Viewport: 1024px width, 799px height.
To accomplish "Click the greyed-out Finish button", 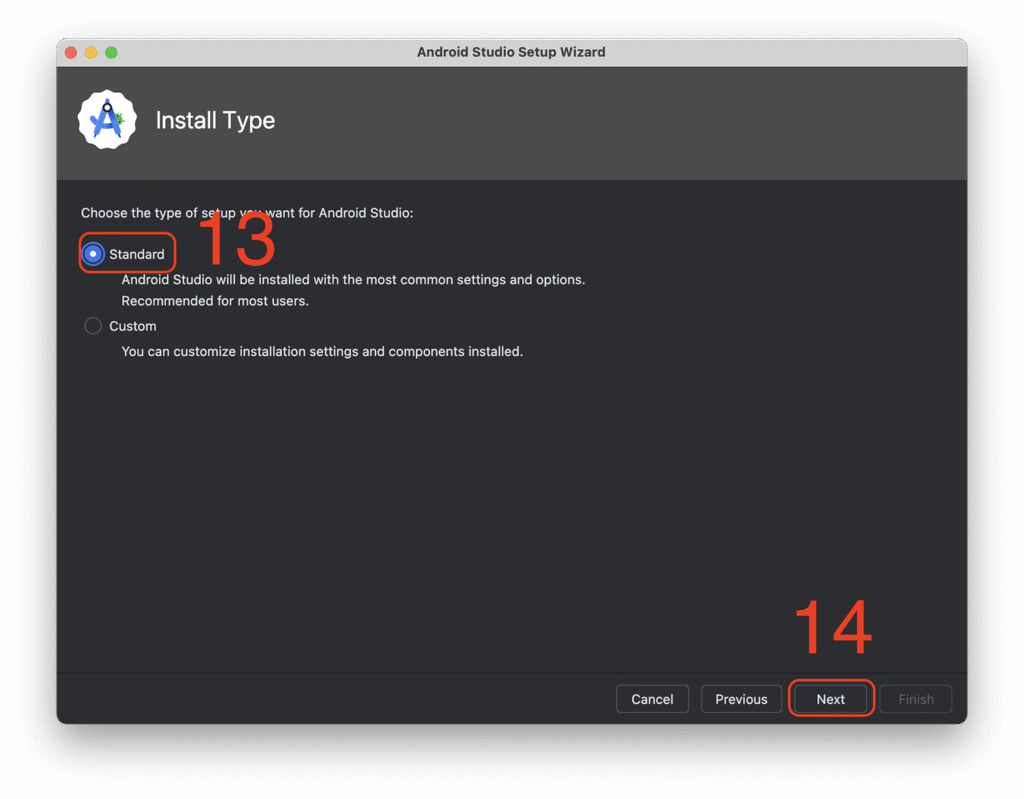I will [x=915, y=699].
